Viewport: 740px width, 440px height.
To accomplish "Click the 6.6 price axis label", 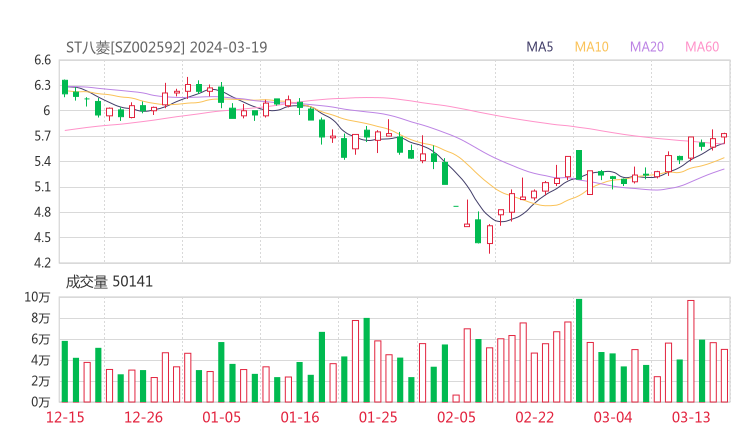I will click(x=42, y=60).
